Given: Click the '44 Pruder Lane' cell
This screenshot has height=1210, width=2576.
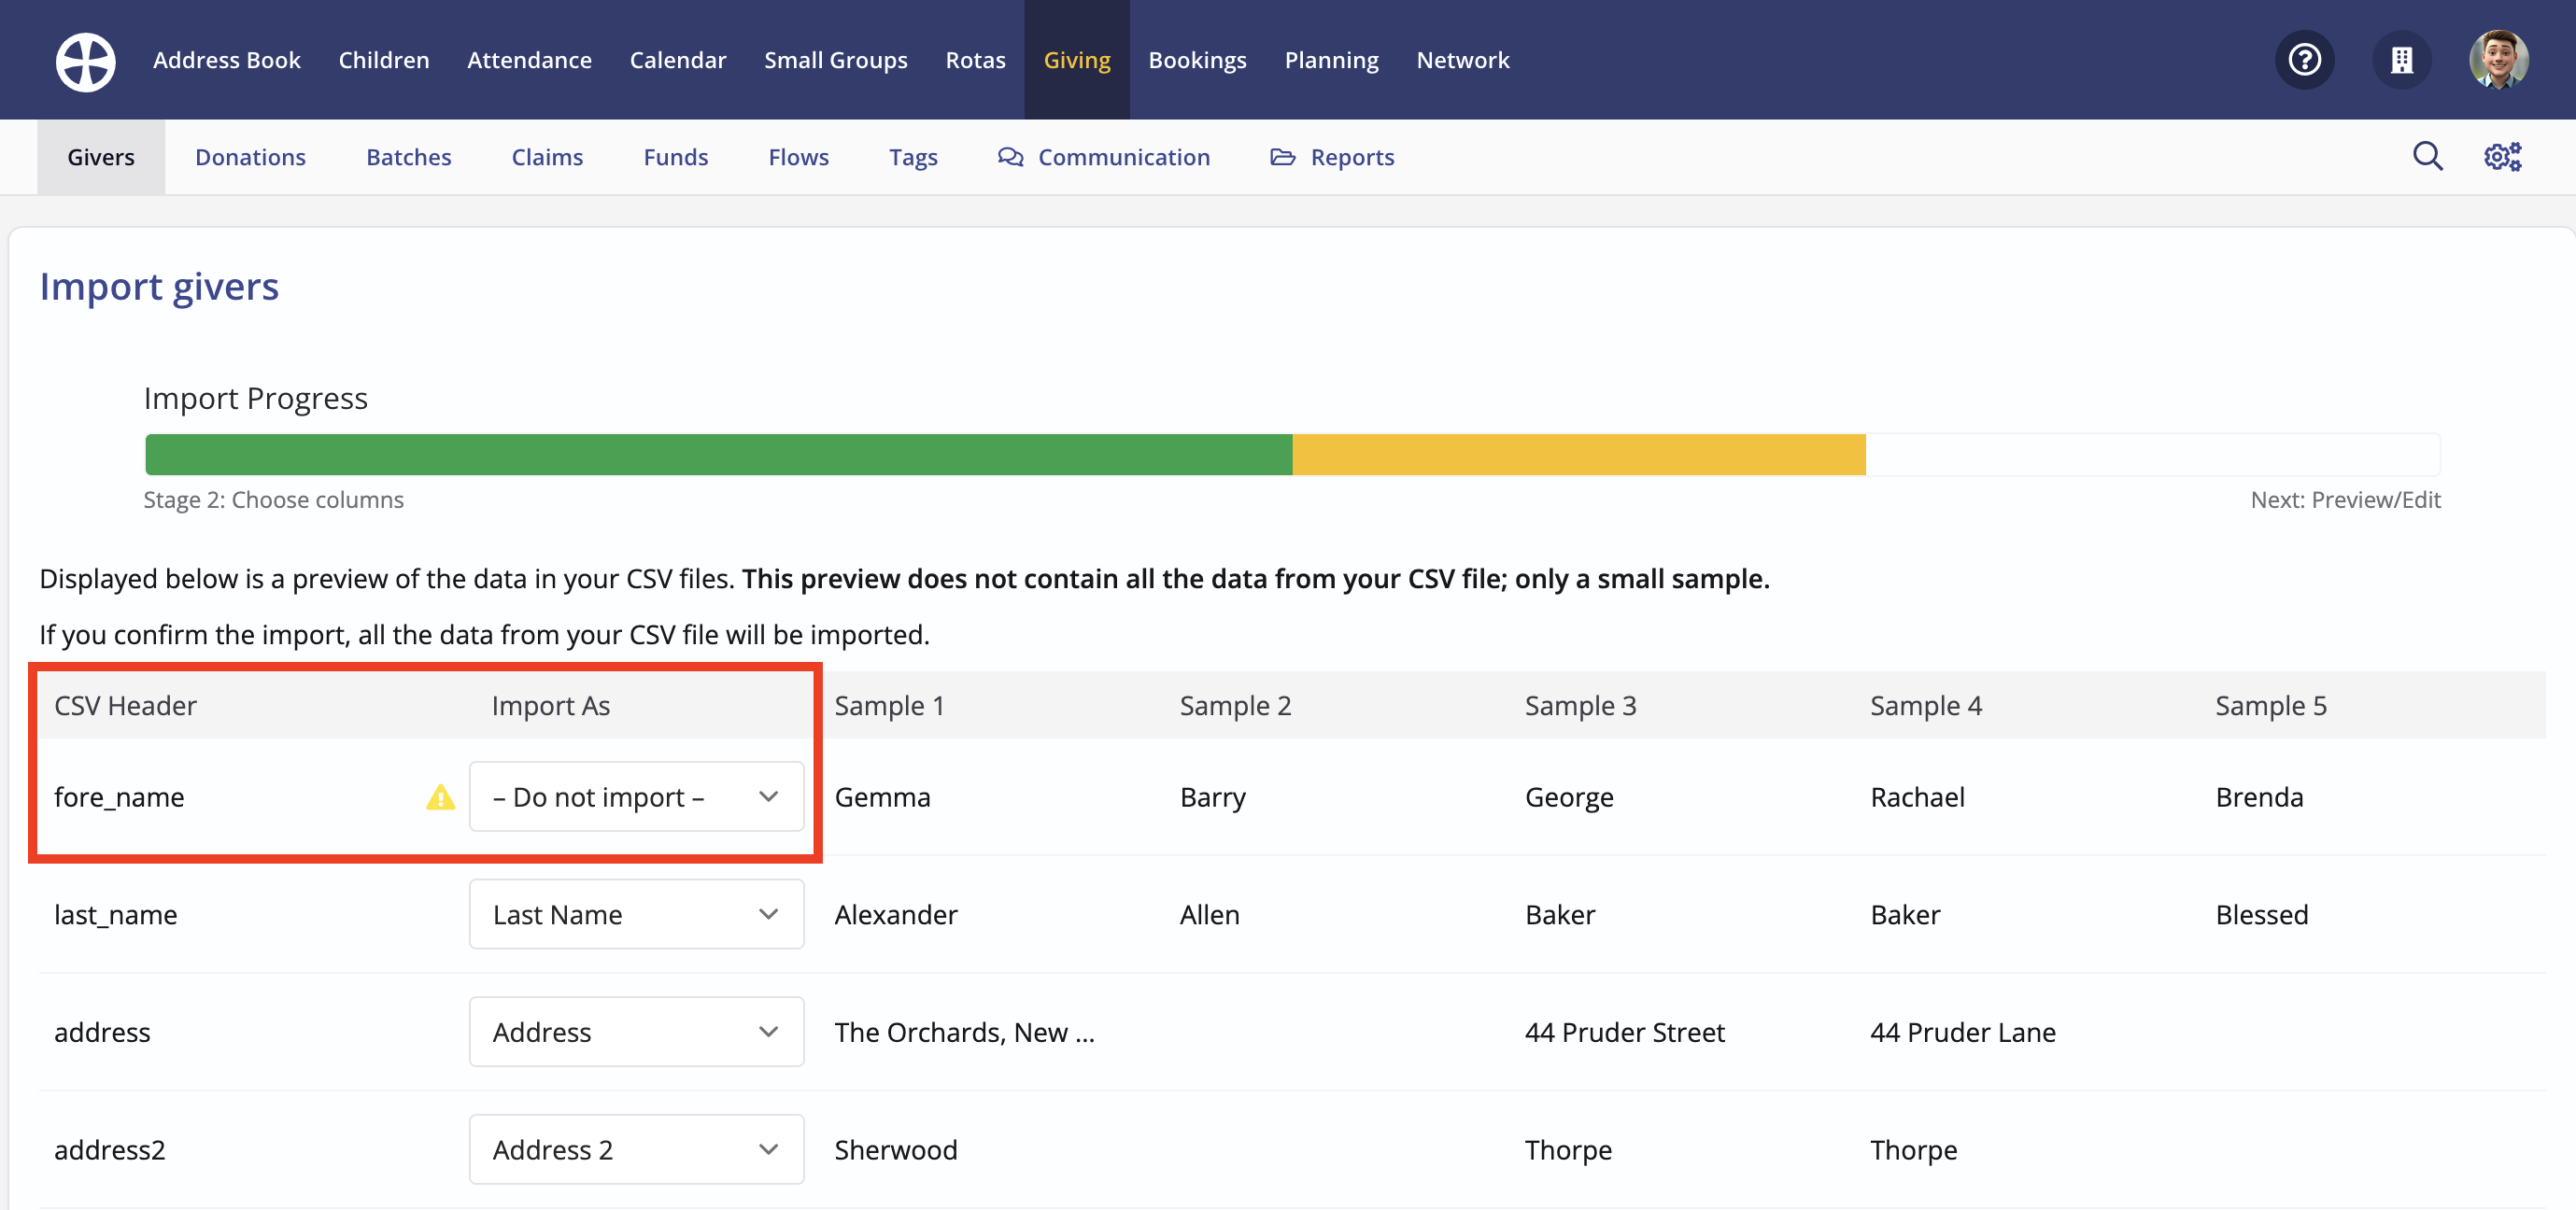Looking at the screenshot, I should pos(1963,1031).
